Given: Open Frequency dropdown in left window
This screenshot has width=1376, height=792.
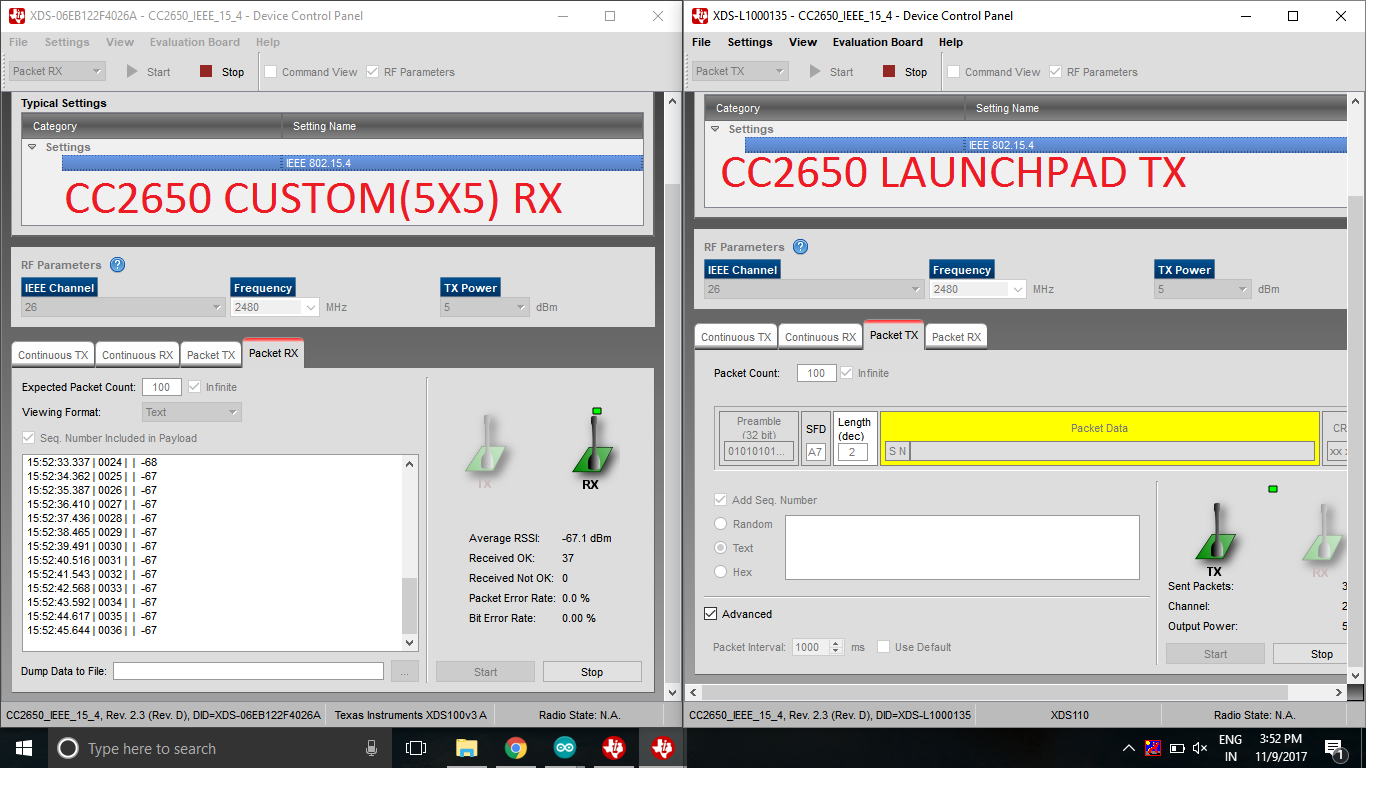Looking at the screenshot, I should (274, 307).
